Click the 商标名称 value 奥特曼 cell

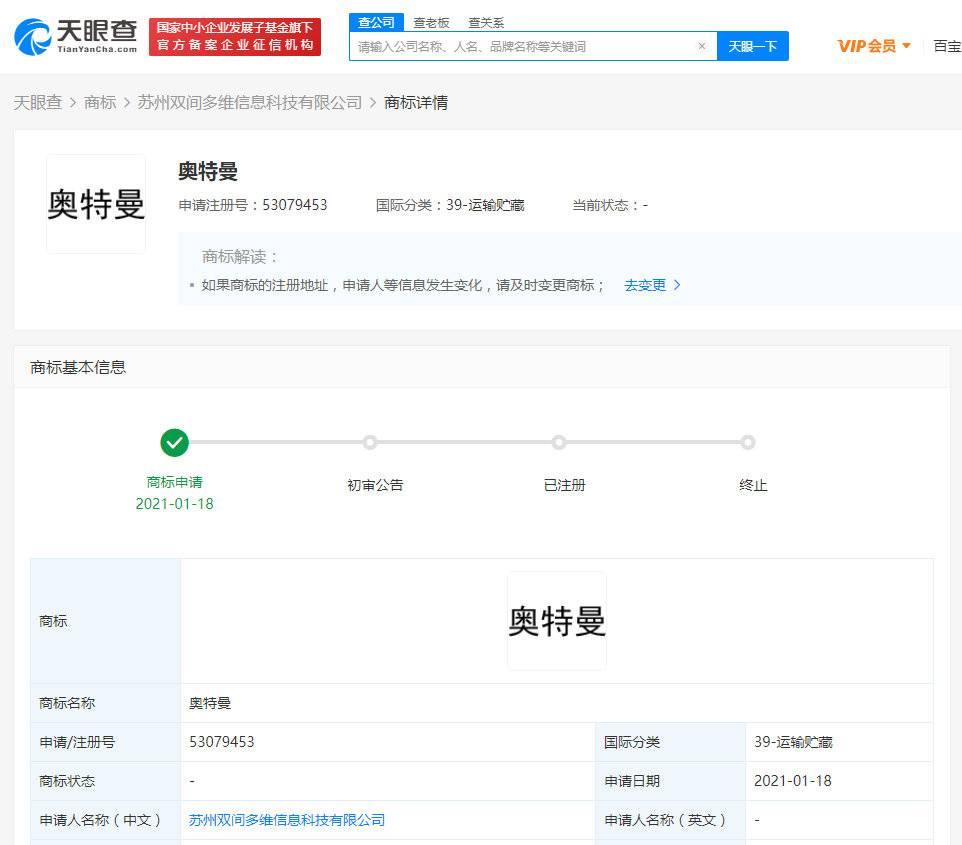(210, 703)
